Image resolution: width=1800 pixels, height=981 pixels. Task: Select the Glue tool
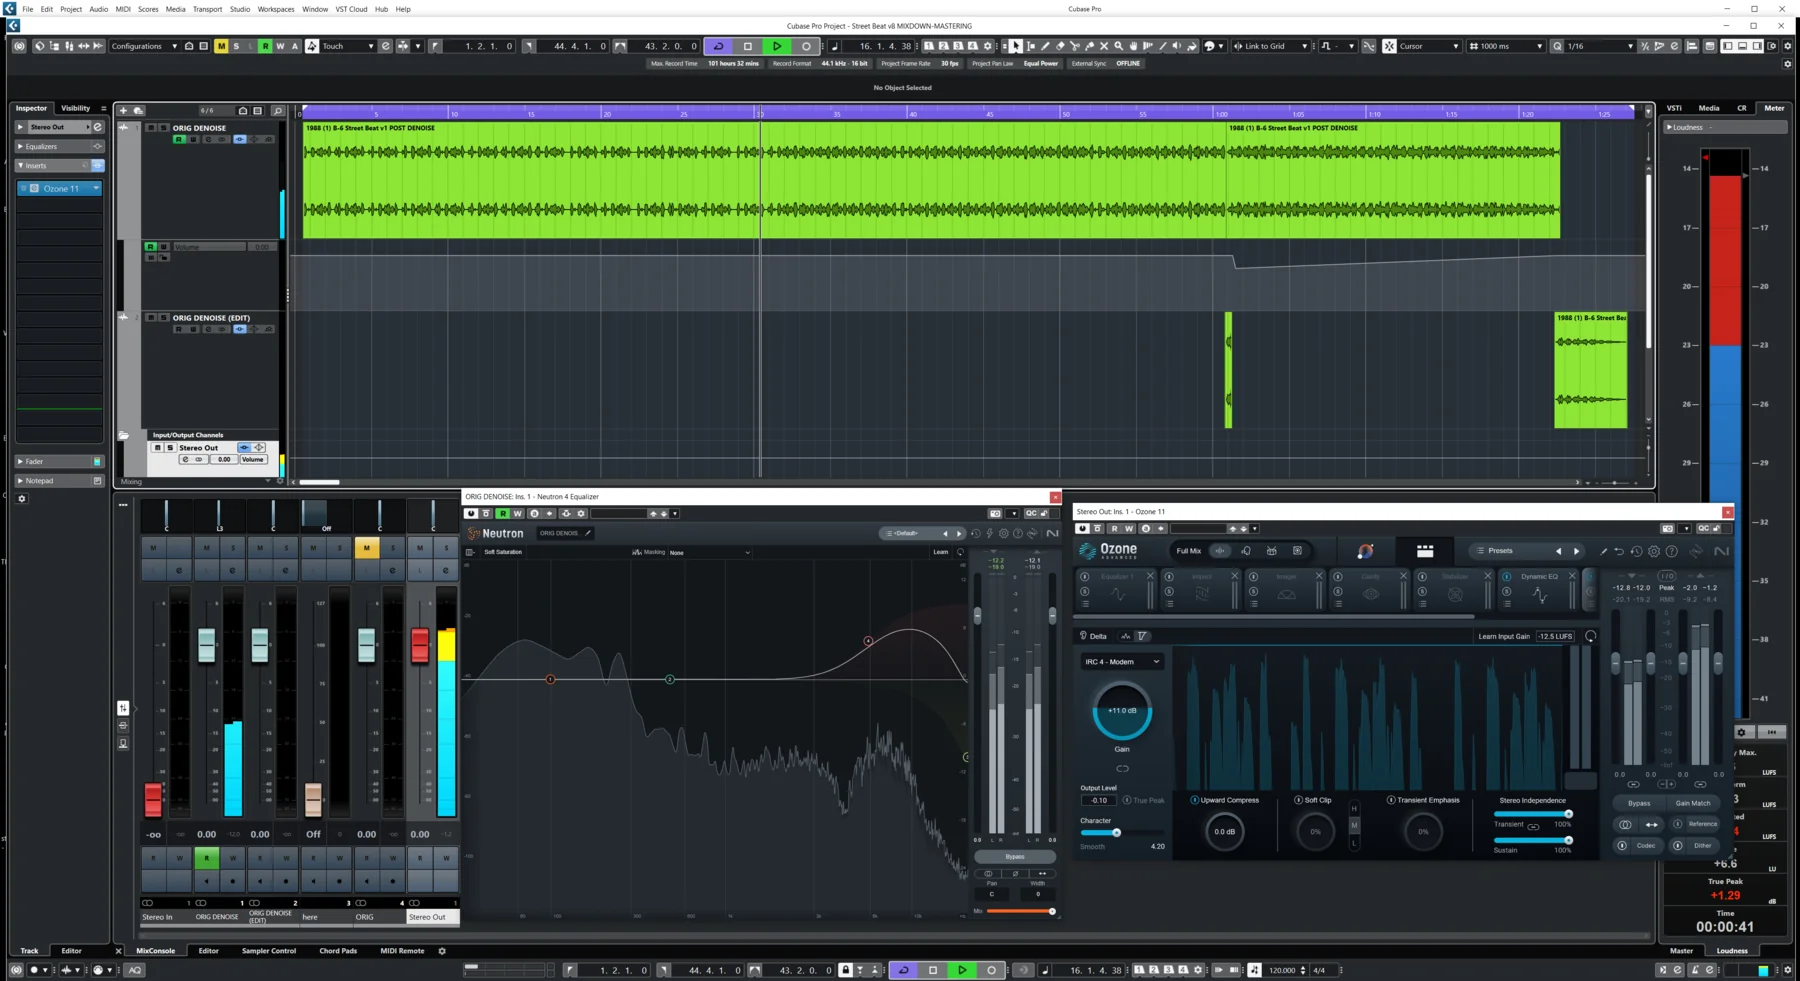pos(1090,46)
